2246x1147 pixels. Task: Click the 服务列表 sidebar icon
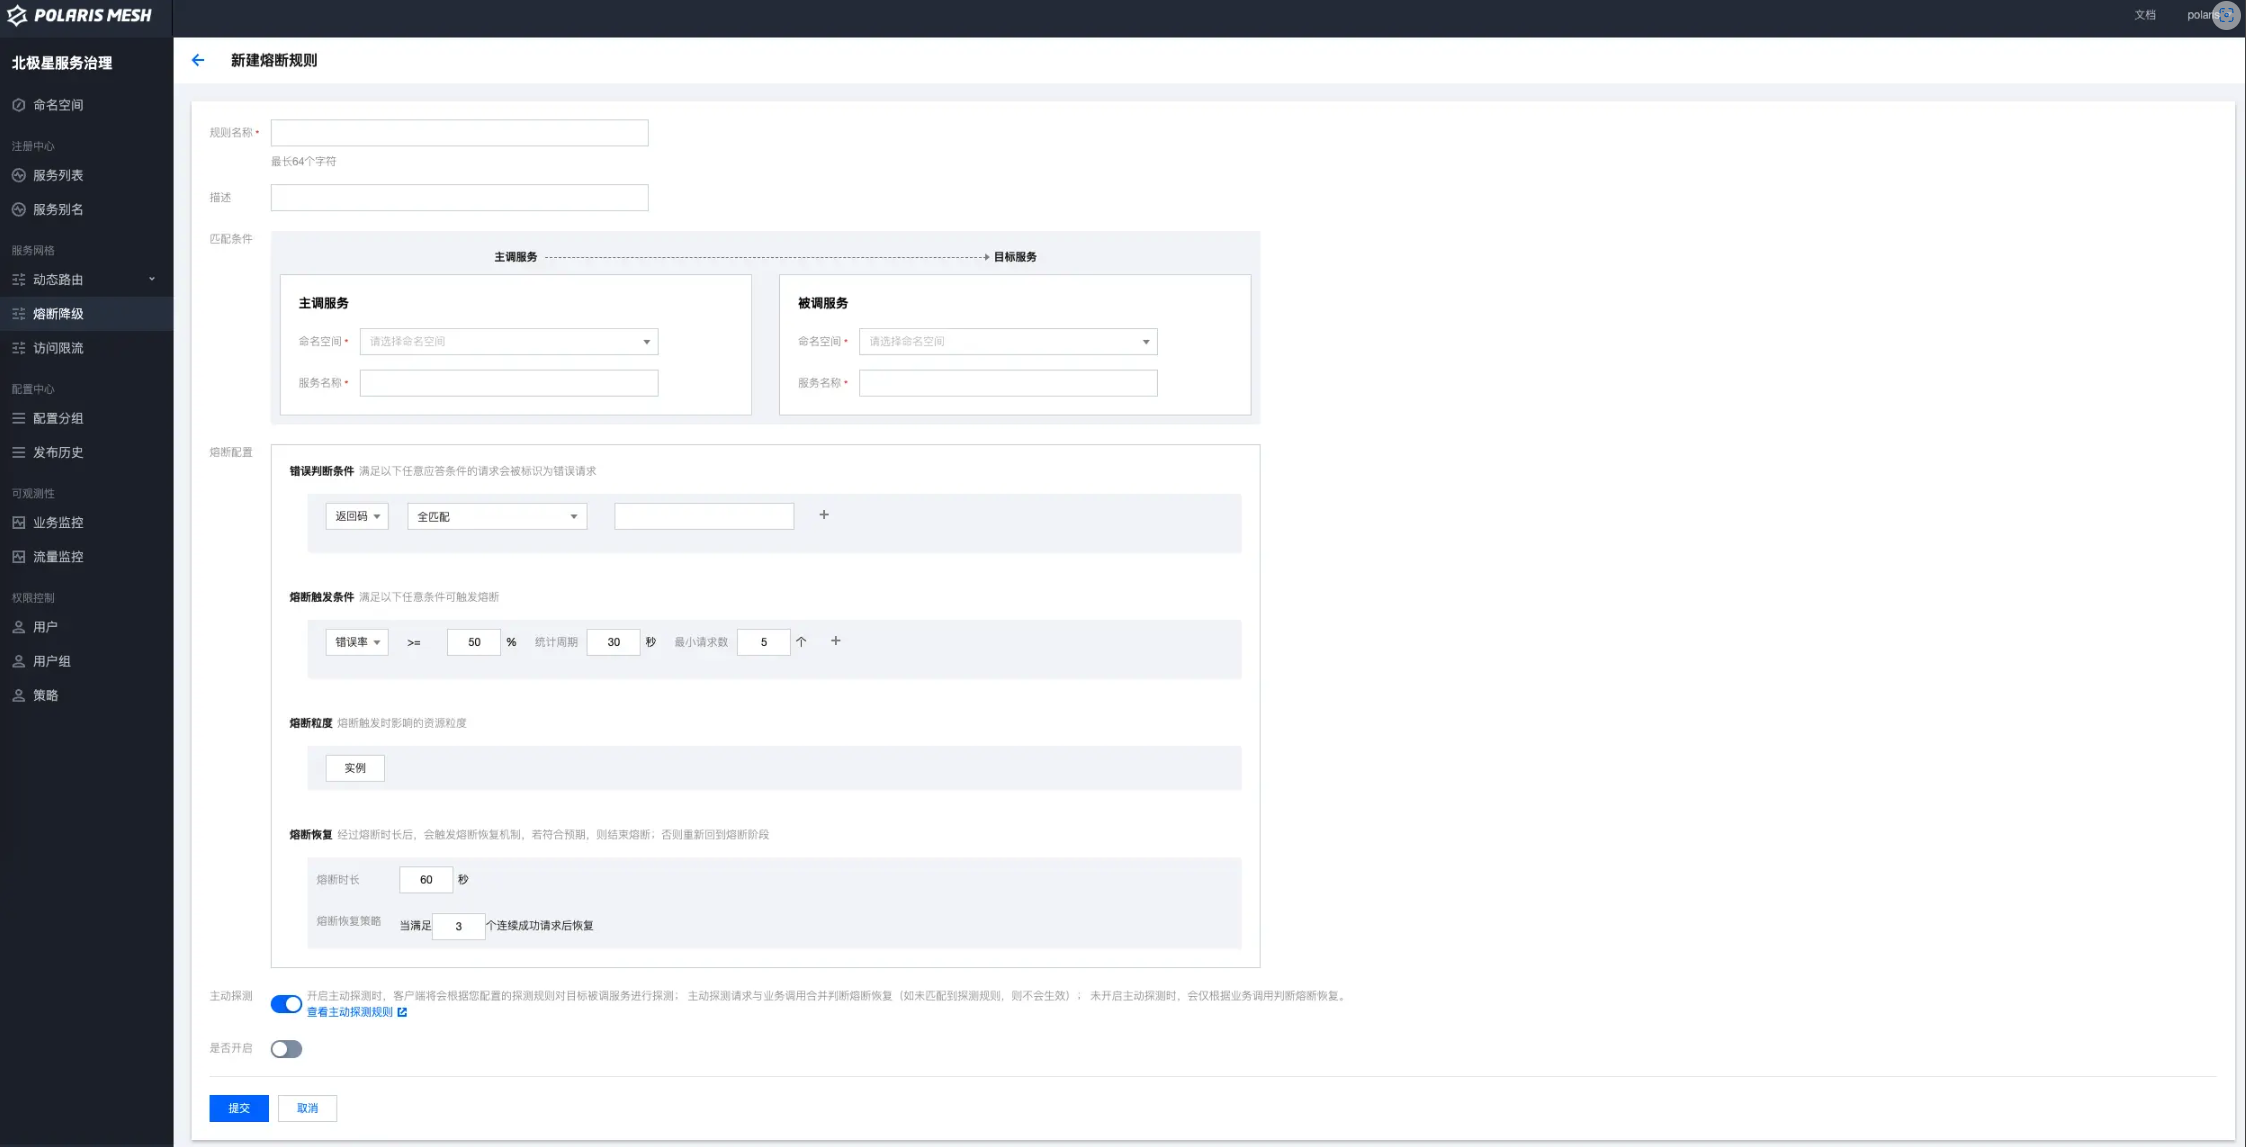click(x=18, y=175)
